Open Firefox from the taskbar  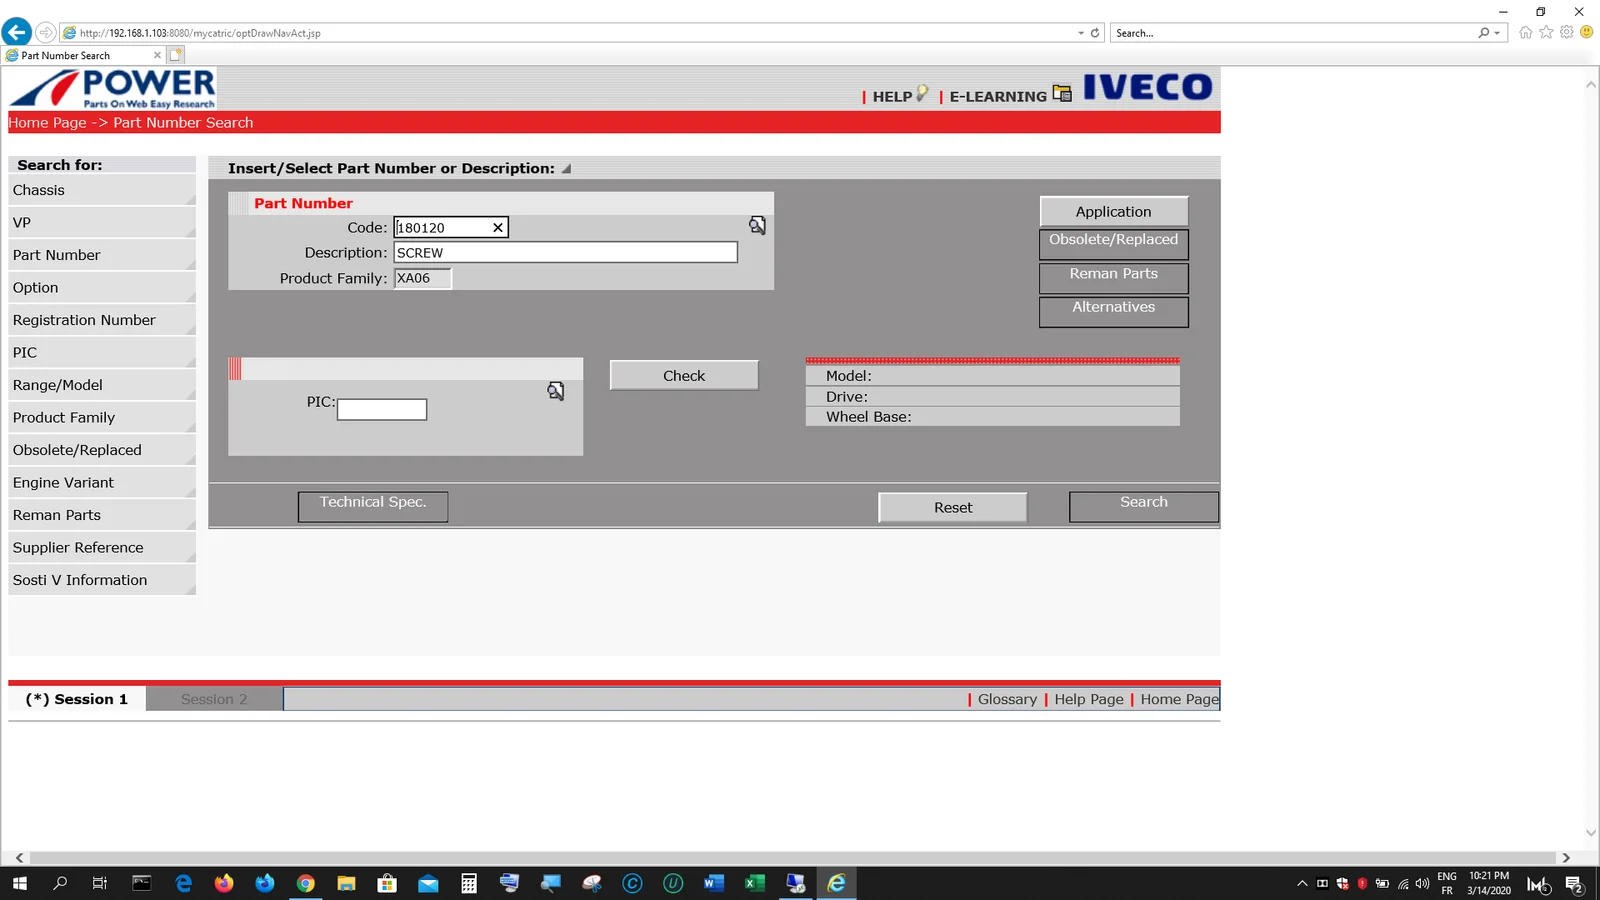click(224, 883)
